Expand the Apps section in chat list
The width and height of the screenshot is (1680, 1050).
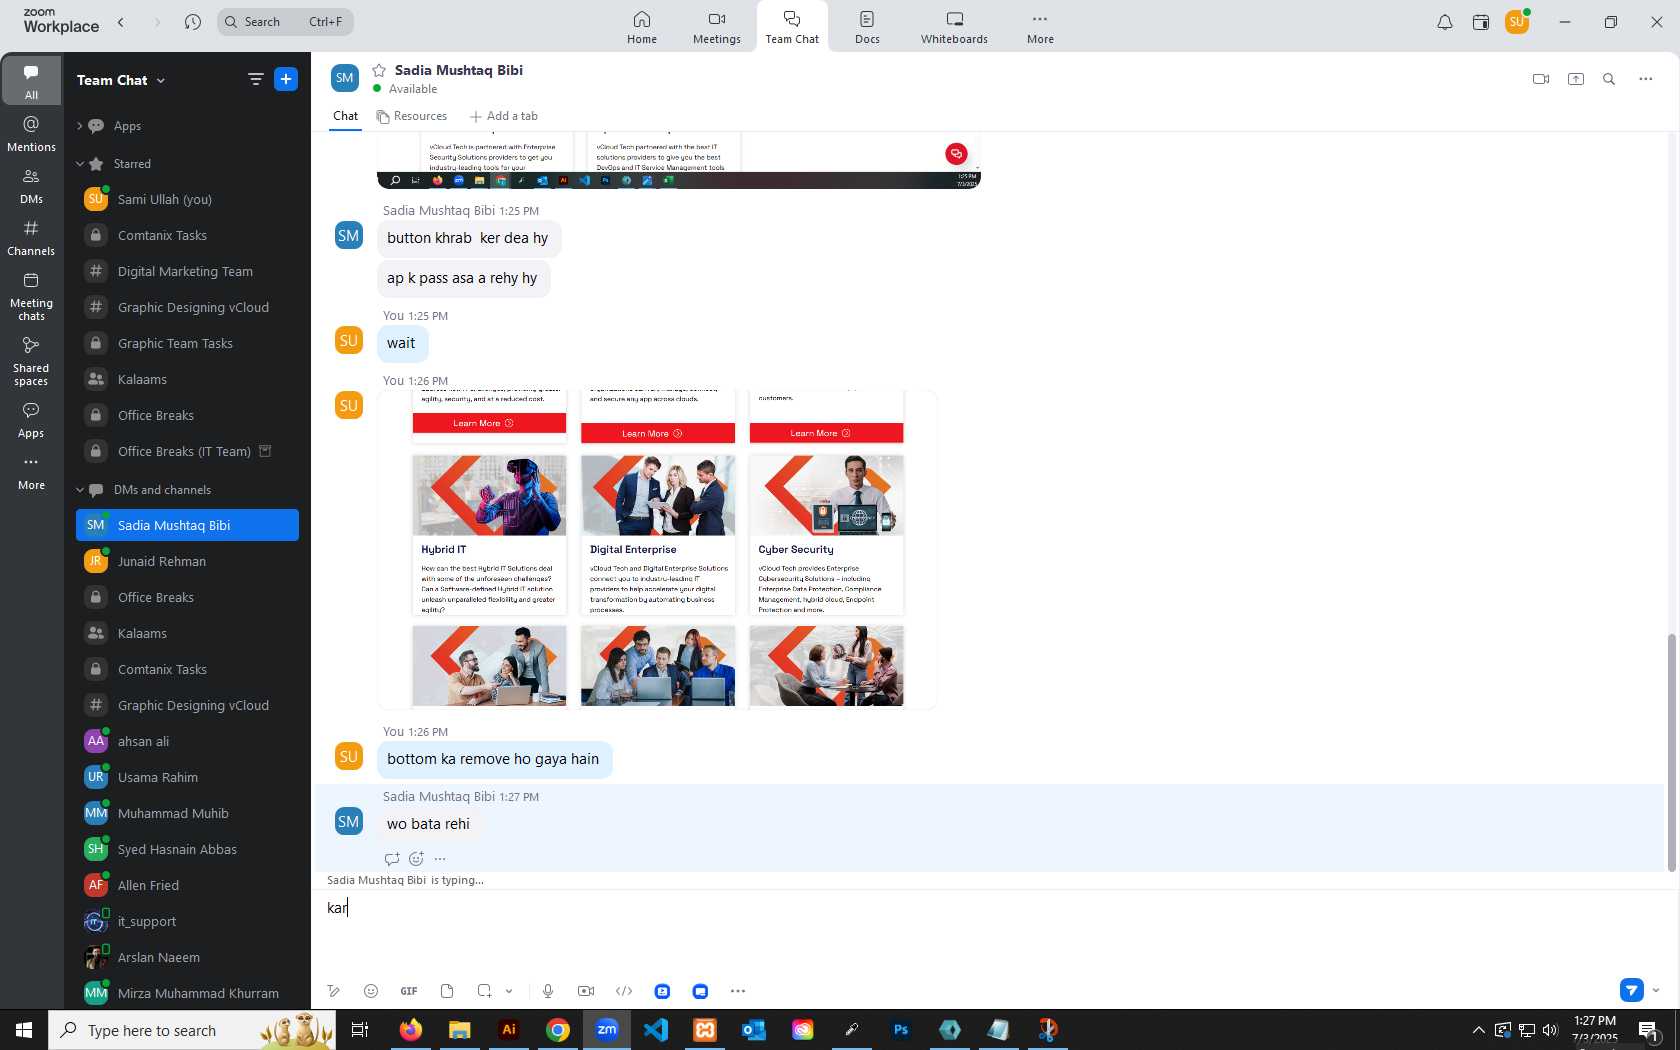[x=80, y=126]
